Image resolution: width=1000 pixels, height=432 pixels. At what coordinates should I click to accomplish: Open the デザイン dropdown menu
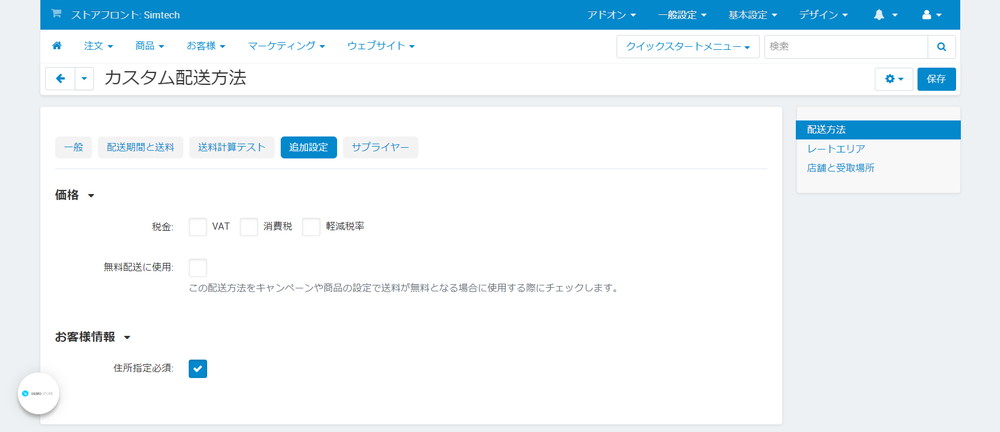(823, 15)
